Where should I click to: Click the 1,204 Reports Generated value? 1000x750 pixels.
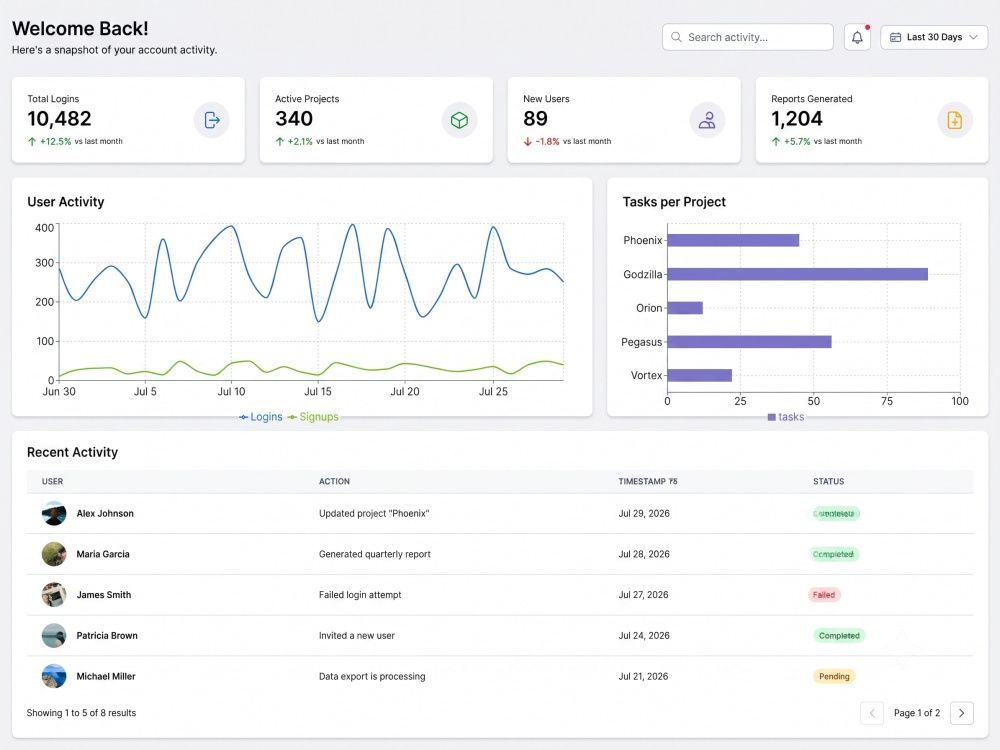pos(797,119)
